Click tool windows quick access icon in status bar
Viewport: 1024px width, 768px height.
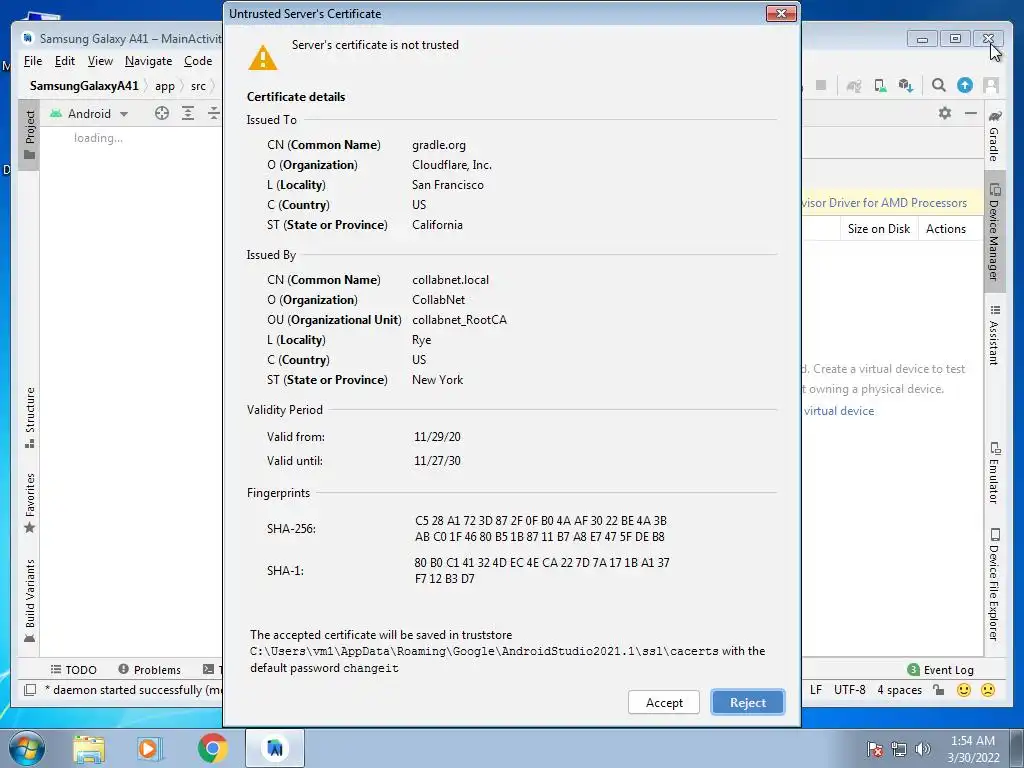coord(30,690)
